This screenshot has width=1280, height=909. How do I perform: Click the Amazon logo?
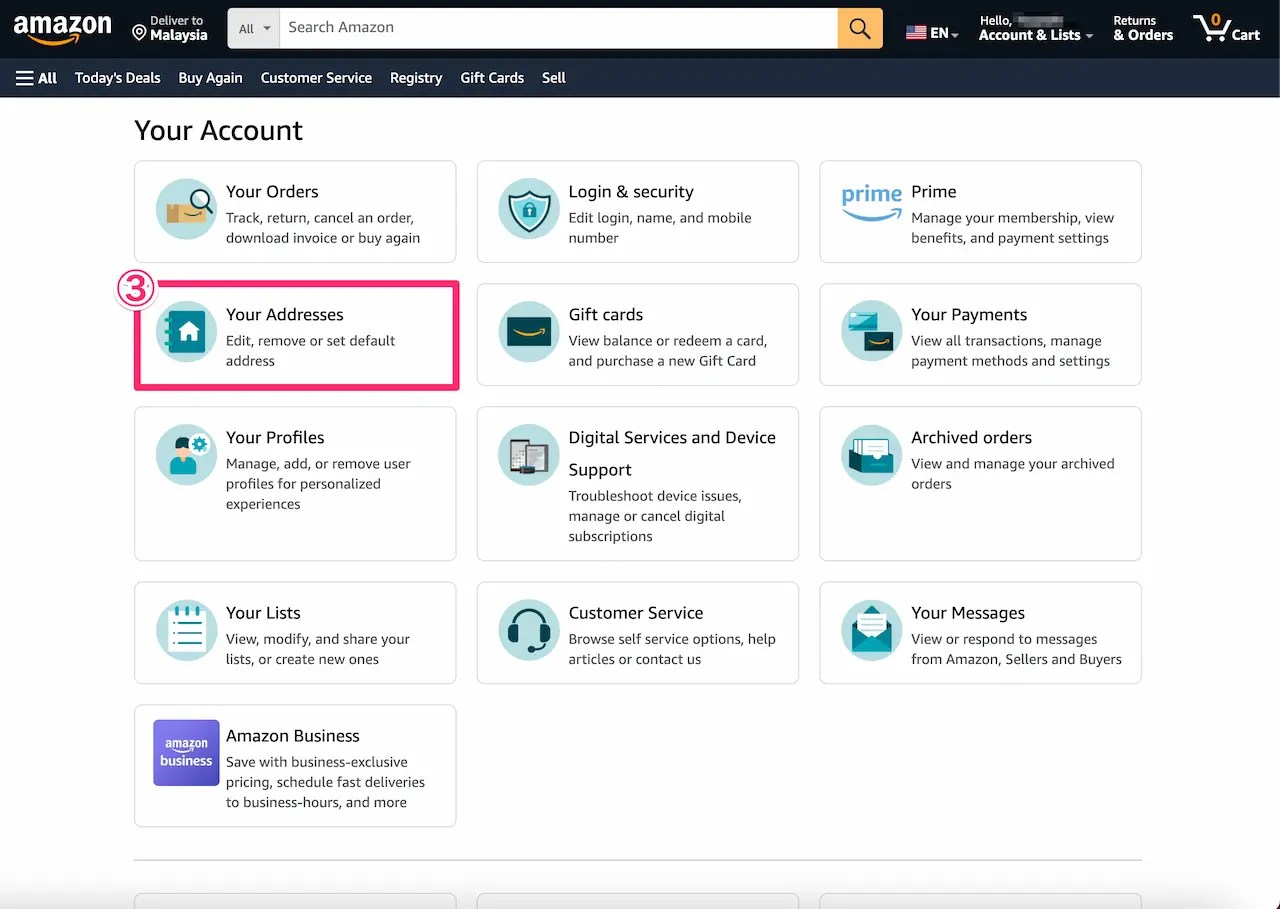click(x=62, y=29)
